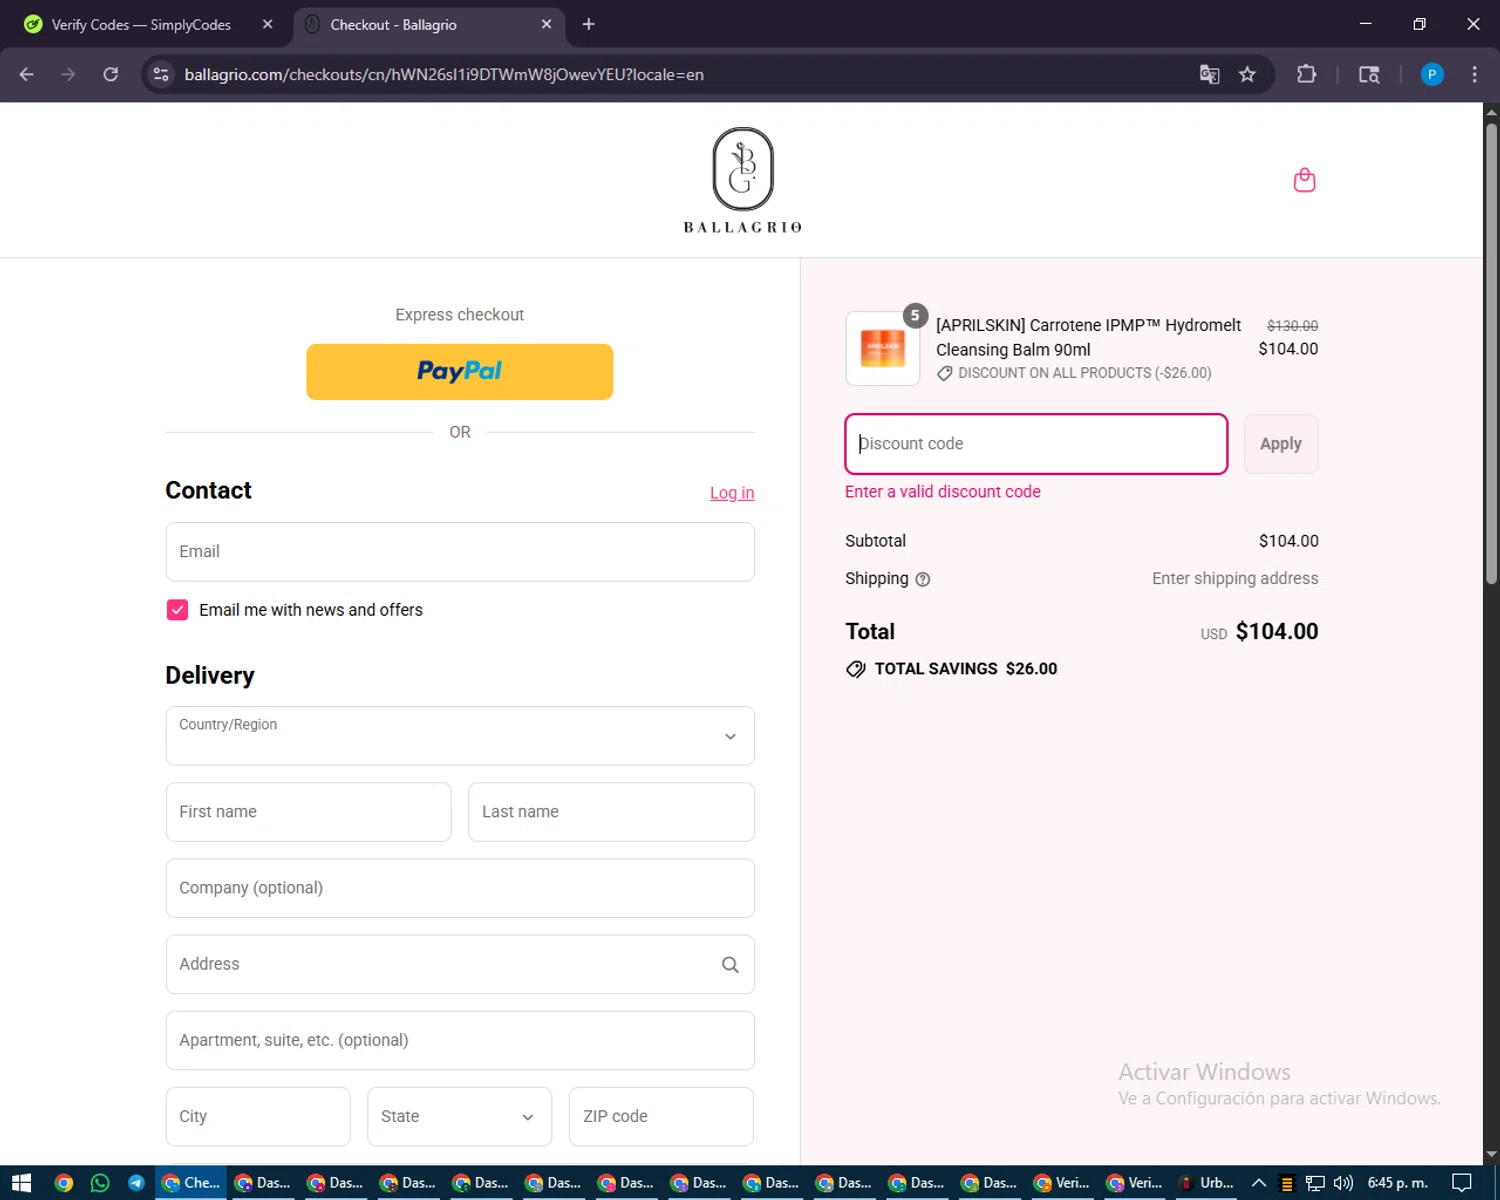Image resolution: width=1500 pixels, height=1200 pixels.
Task: Click the translate page icon in address bar
Action: pos(1209,74)
